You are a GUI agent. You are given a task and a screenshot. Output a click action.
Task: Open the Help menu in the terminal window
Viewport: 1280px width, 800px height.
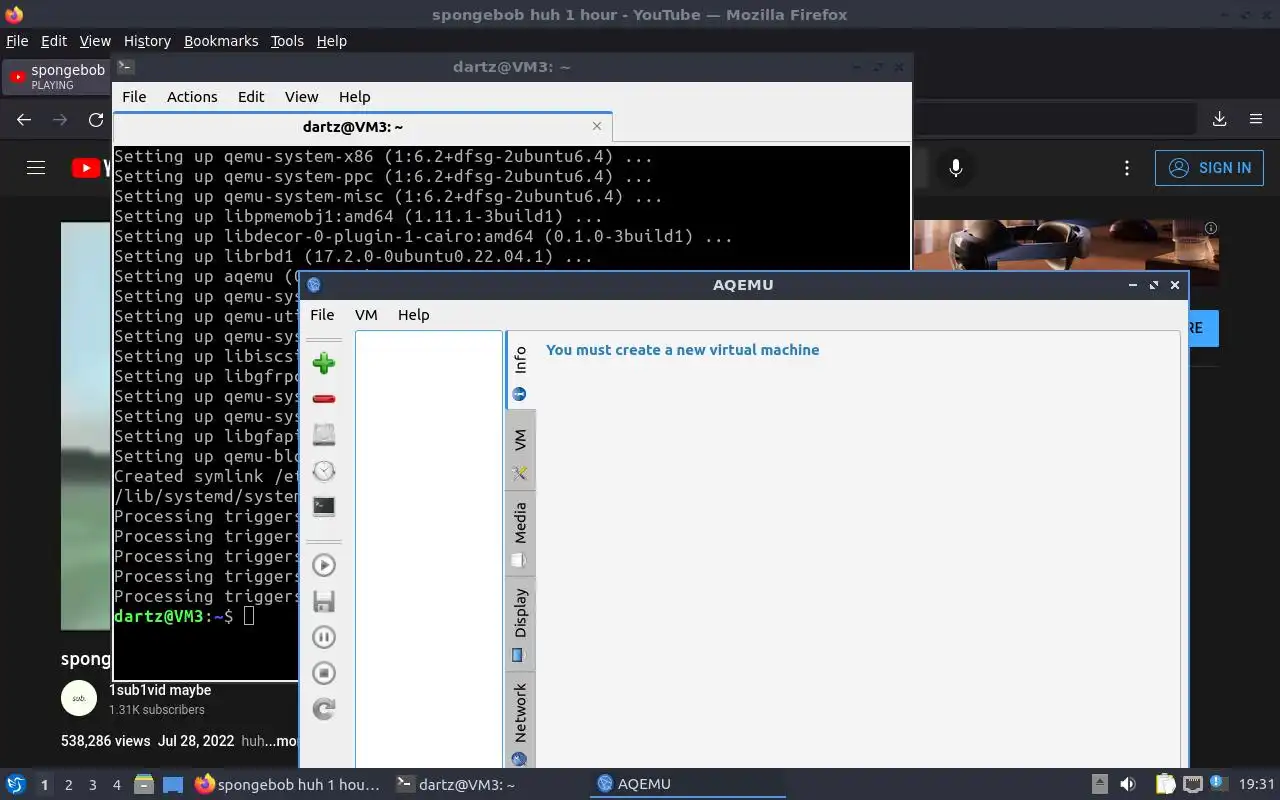(x=354, y=97)
